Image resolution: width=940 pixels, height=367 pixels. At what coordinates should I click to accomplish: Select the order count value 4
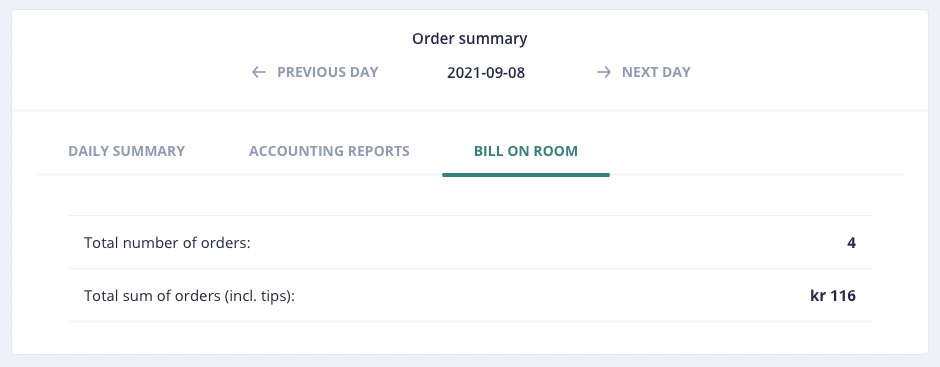[x=851, y=243]
